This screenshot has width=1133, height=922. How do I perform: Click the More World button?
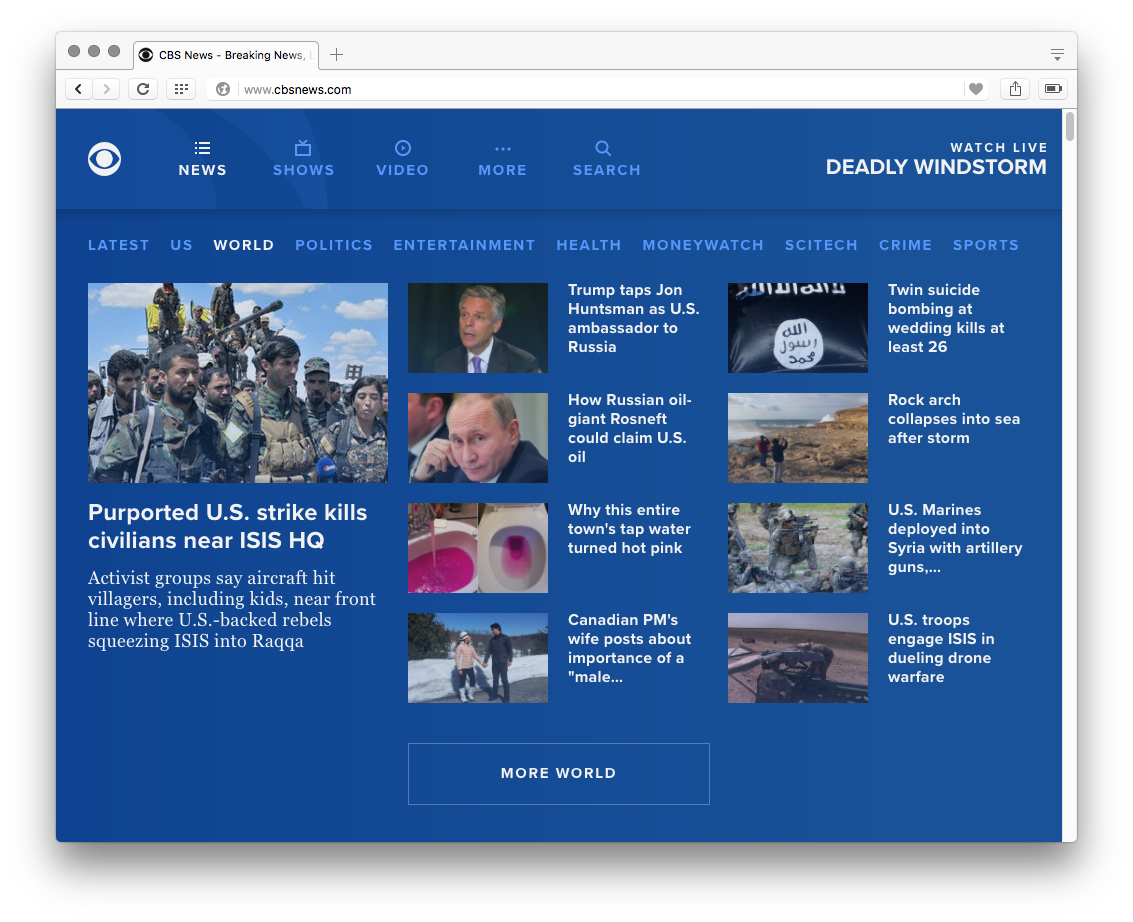(558, 773)
